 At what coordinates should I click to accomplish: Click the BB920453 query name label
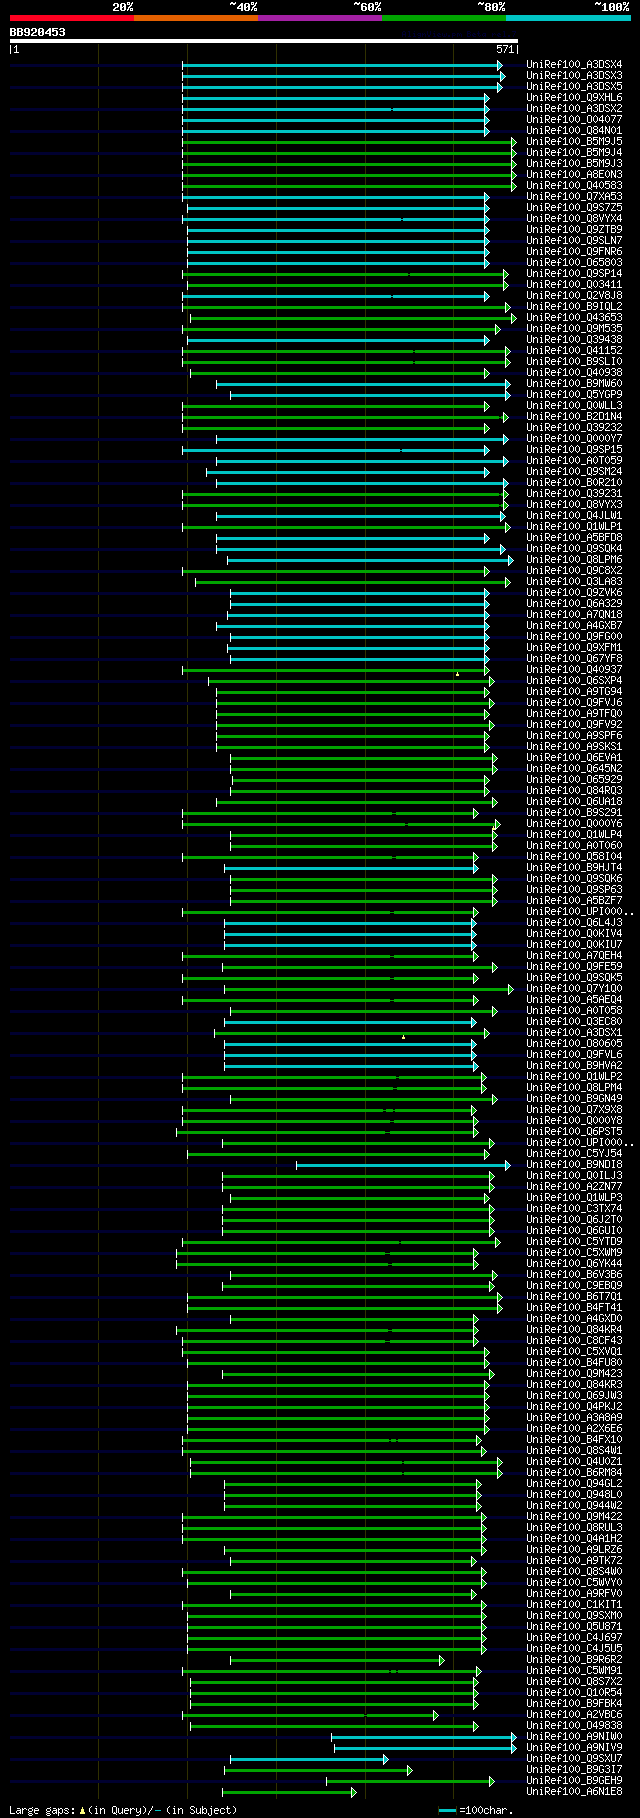click(x=38, y=32)
